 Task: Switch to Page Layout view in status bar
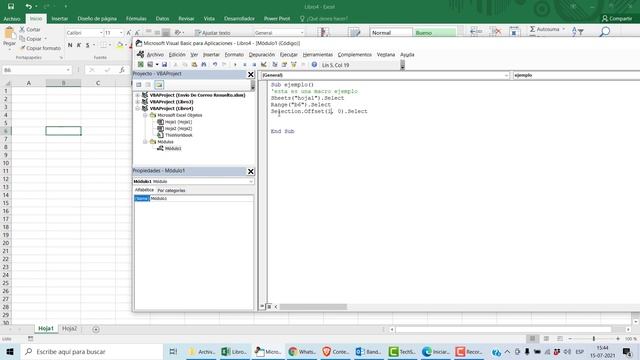pyautogui.click(x=546, y=339)
